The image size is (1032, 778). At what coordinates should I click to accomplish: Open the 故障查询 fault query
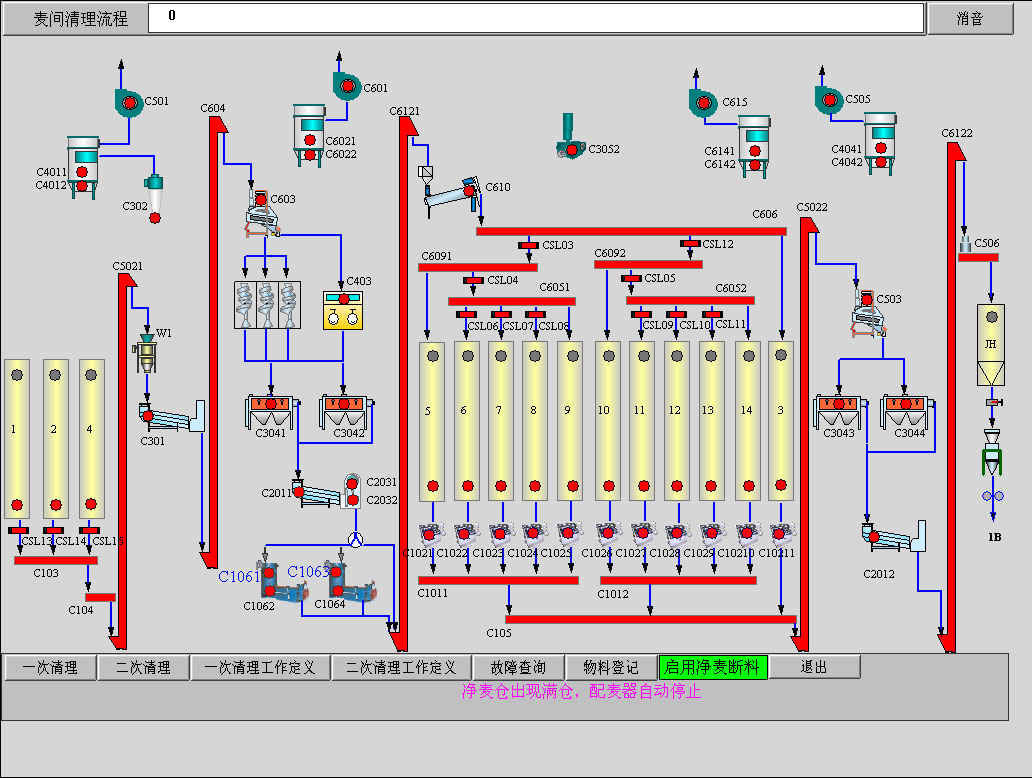pyautogui.click(x=519, y=667)
